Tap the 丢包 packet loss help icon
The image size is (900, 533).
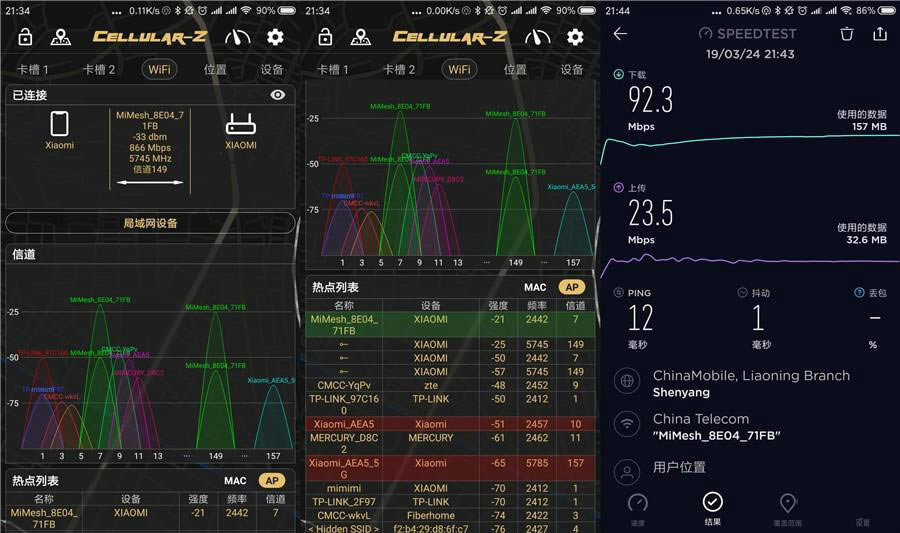pyautogui.click(x=859, y=293)
